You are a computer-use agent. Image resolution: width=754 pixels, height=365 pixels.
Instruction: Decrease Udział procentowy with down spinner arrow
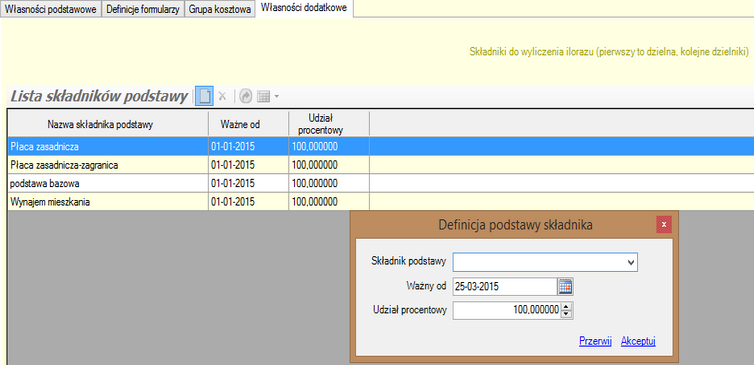click(x=566, y=314)
